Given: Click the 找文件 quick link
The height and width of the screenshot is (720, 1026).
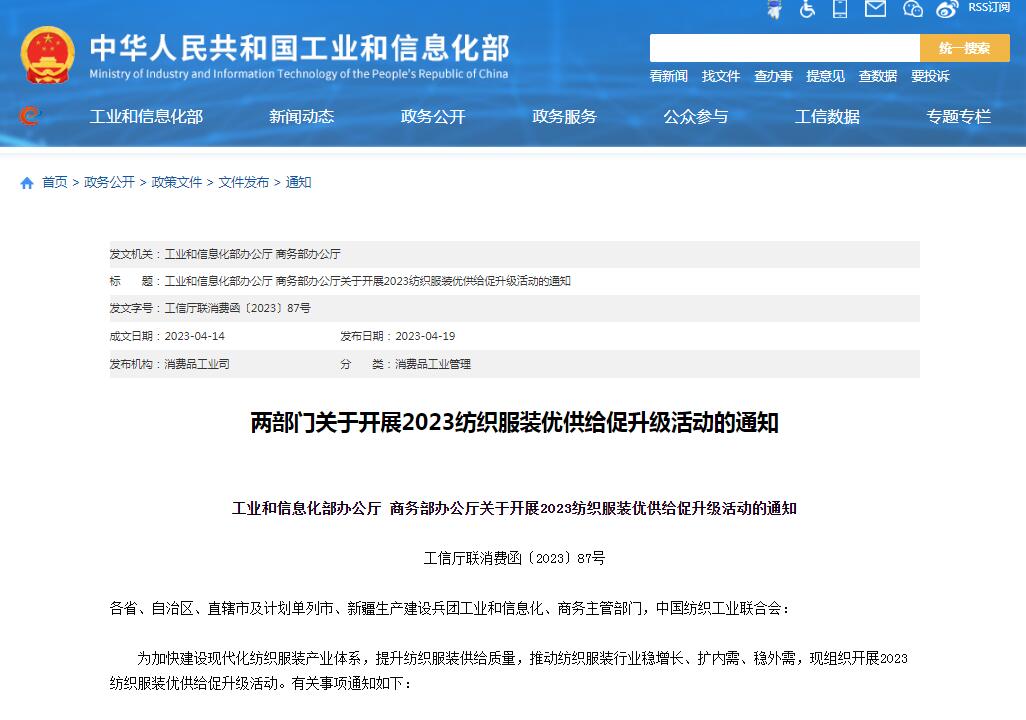Looking at the screenshot, I should (721, 76).
